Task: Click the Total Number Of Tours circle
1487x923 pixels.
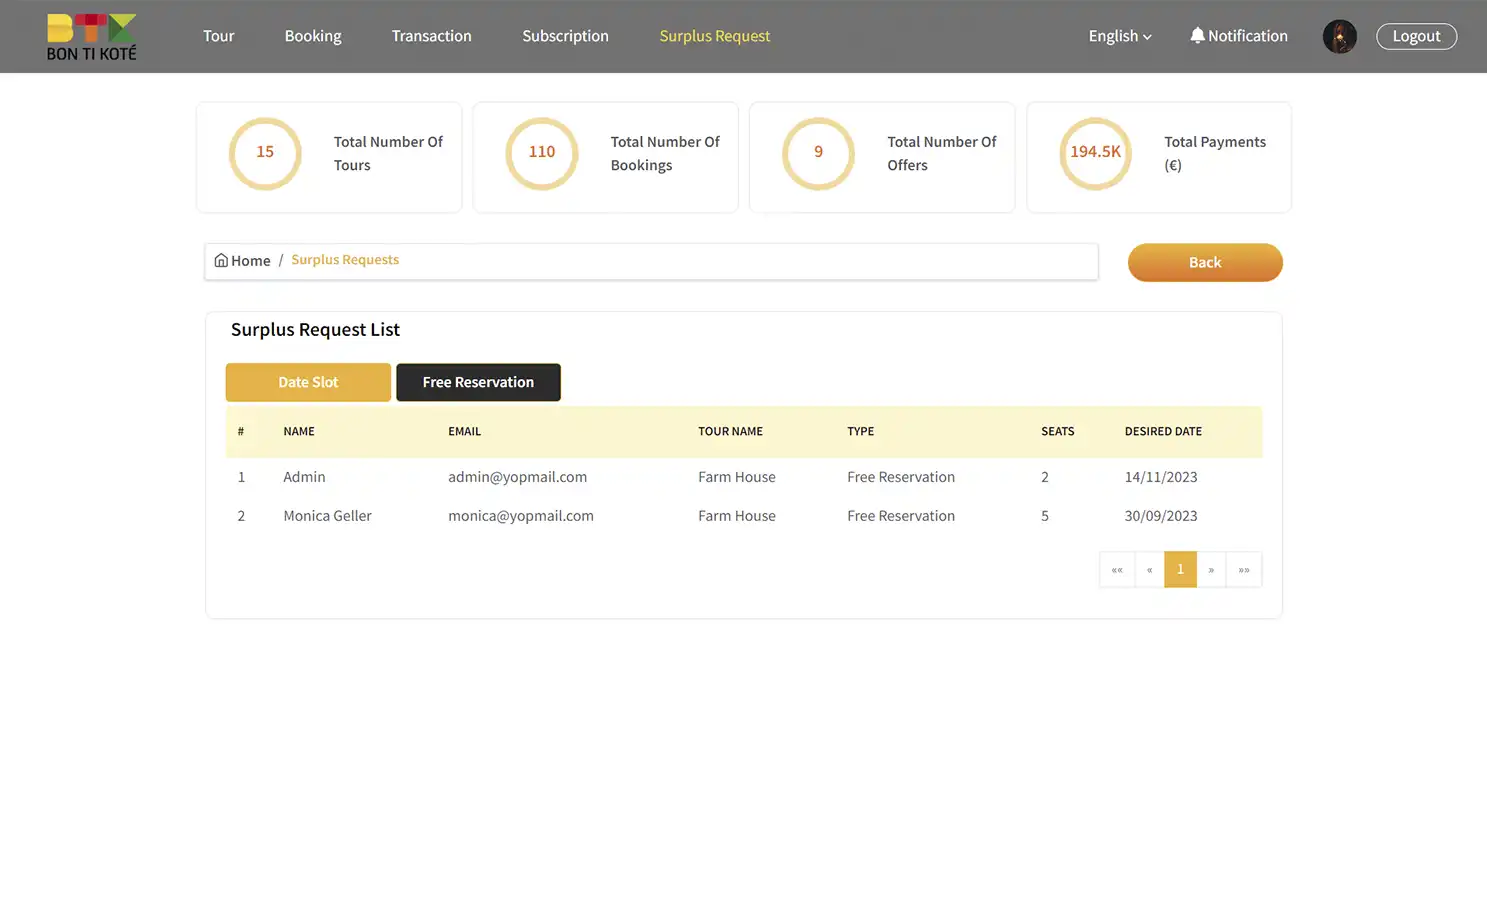Action: click(265, 154)
